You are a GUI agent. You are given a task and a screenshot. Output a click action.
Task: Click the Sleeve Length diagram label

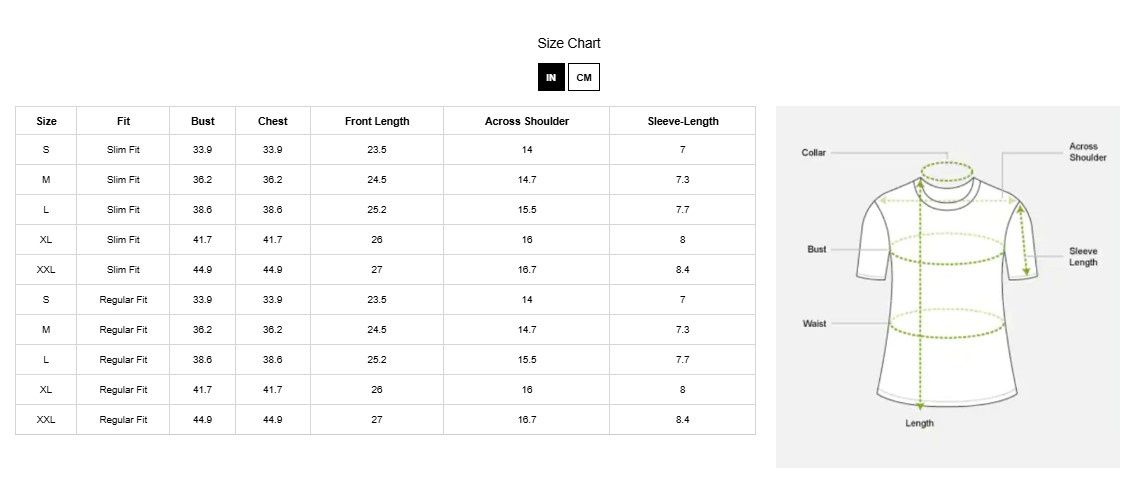click(x=1083, y=256)
